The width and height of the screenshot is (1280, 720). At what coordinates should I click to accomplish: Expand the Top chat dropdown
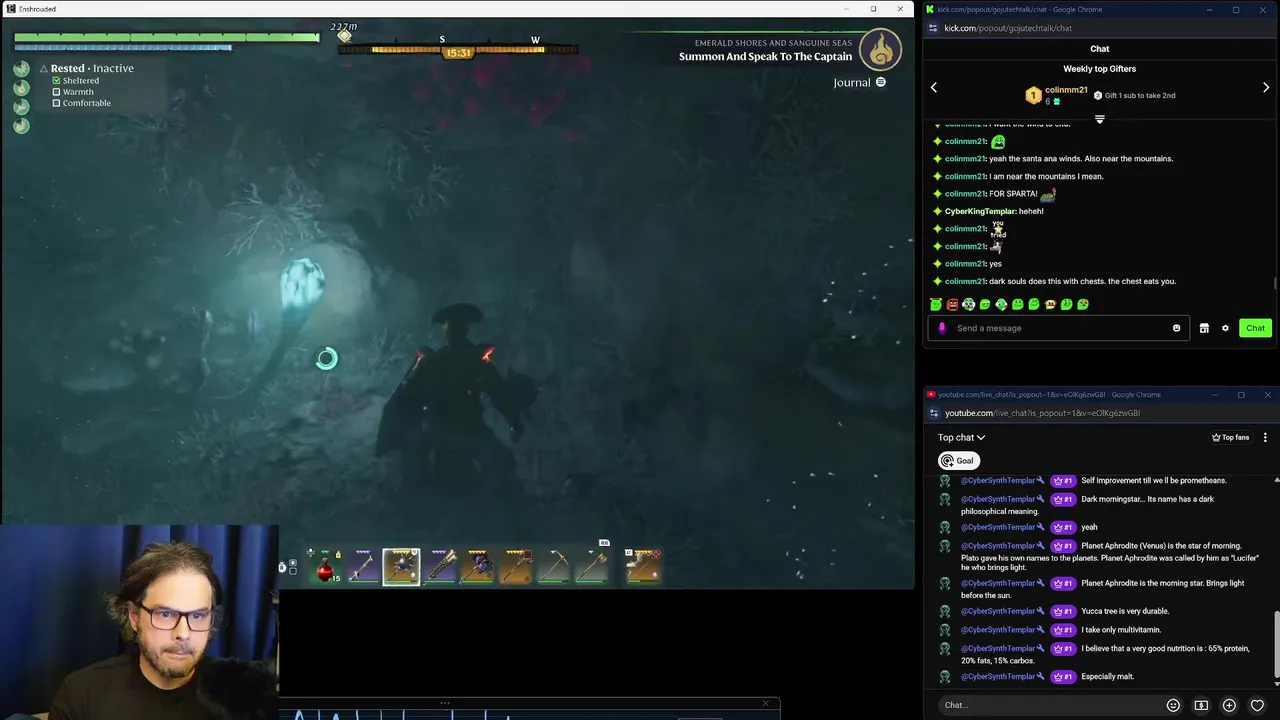tap(961, 437)
